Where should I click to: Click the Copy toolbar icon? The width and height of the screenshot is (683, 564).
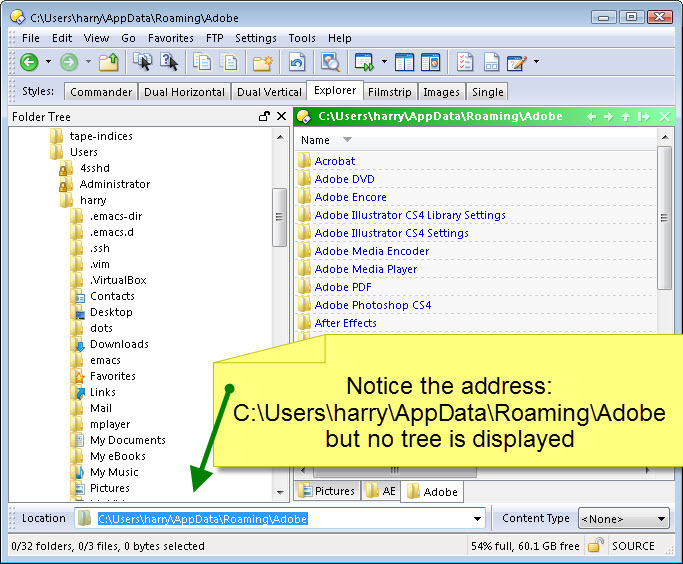202,62
